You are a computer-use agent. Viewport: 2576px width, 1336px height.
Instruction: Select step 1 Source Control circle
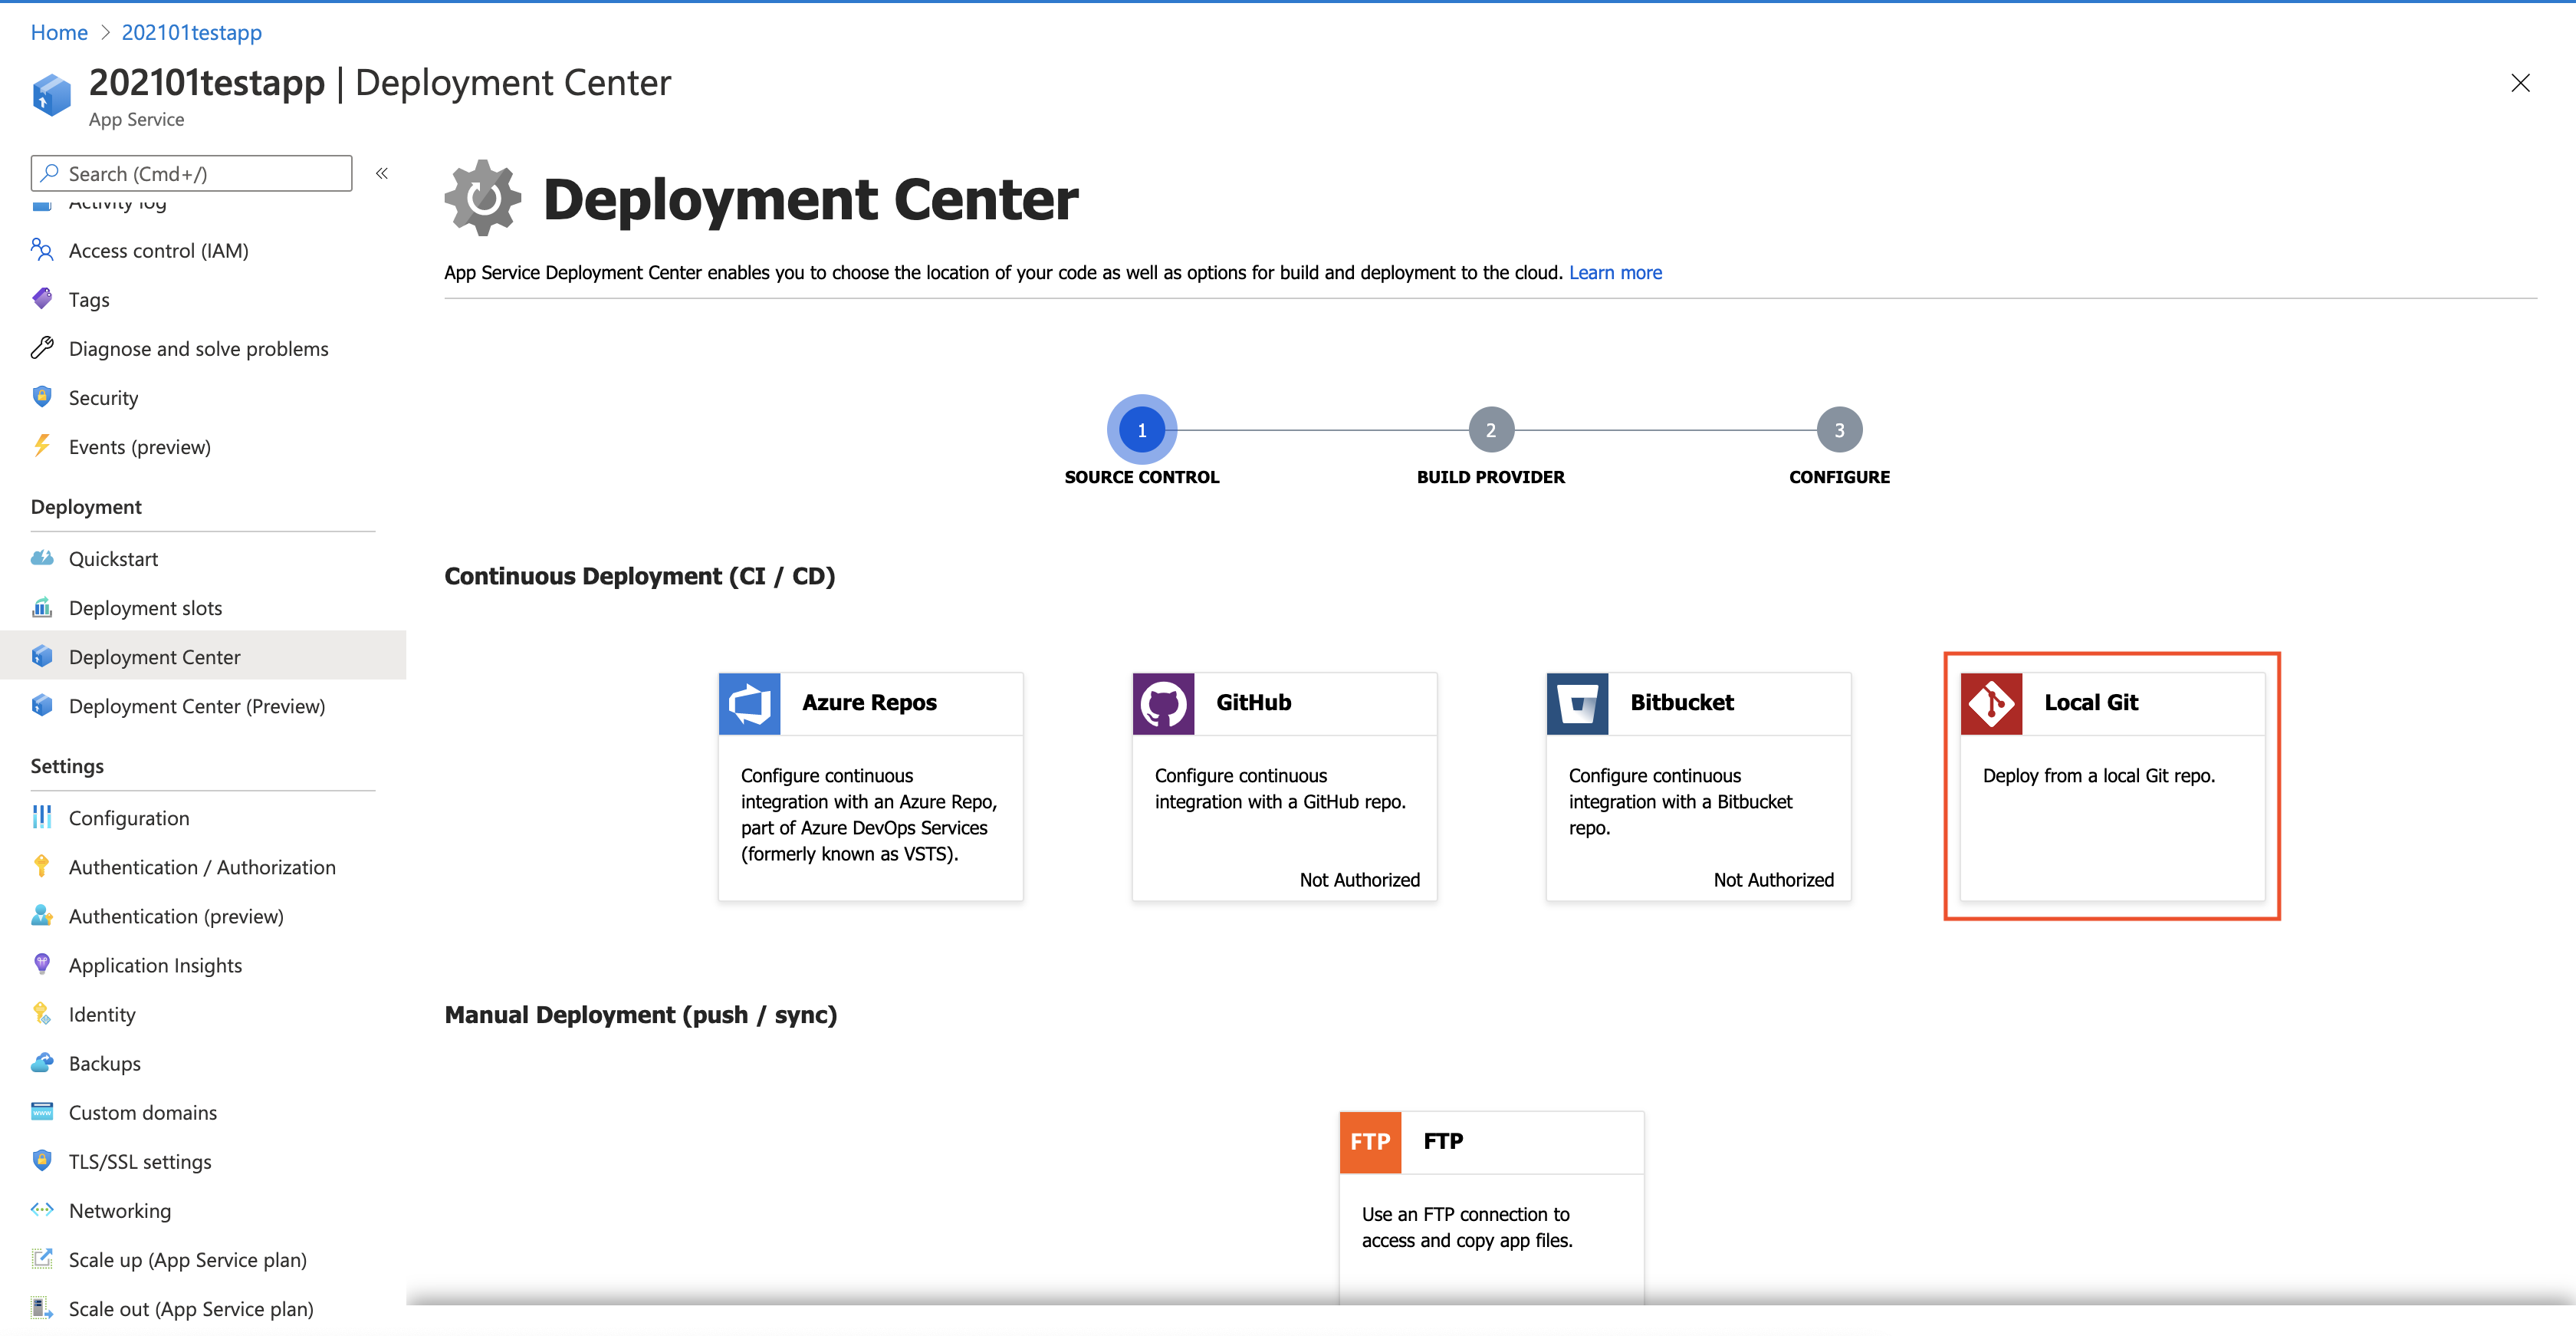pyautogui.click(x=1141, y=430)
